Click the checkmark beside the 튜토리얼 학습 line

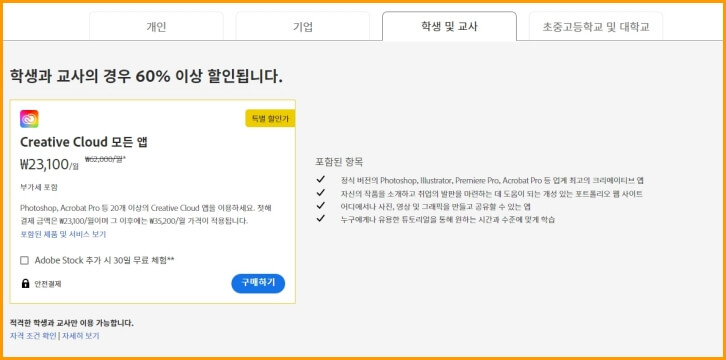coord(320,218)
